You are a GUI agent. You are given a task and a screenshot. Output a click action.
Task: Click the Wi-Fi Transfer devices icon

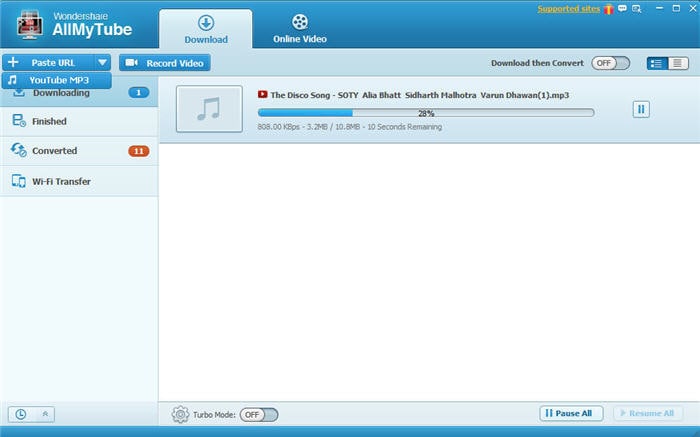tap(19, 181)
